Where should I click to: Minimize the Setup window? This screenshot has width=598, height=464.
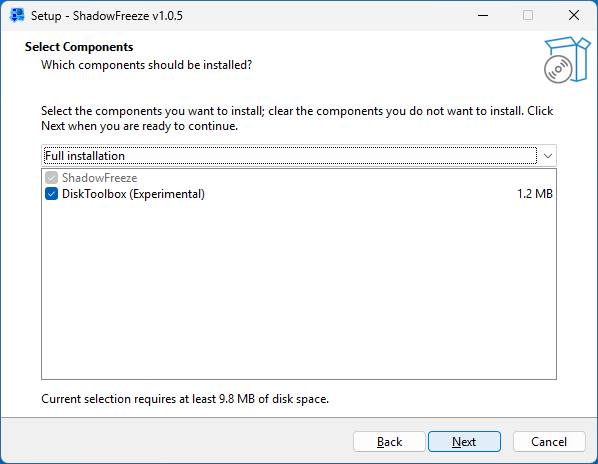pos(483,16)
